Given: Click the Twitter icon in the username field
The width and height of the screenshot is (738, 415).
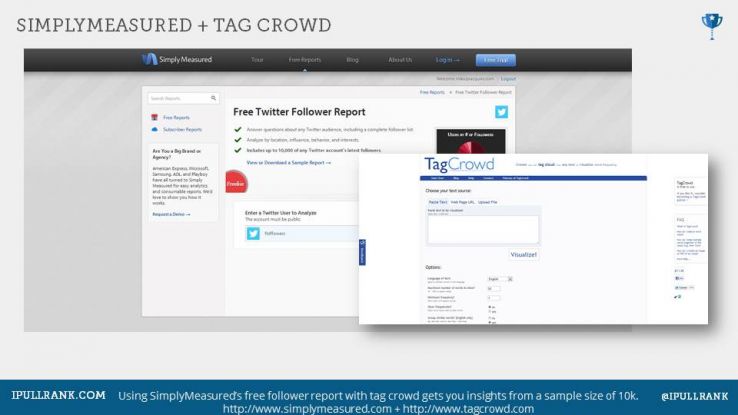Looking at the screenshot, I should [x=253, y=233].
